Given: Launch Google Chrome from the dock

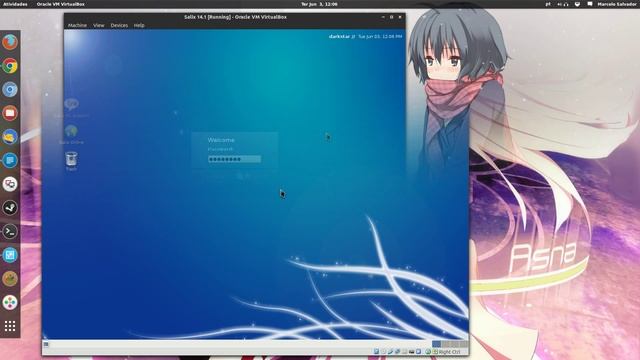Looking at the screenshot, I should [x=10, y=66].
